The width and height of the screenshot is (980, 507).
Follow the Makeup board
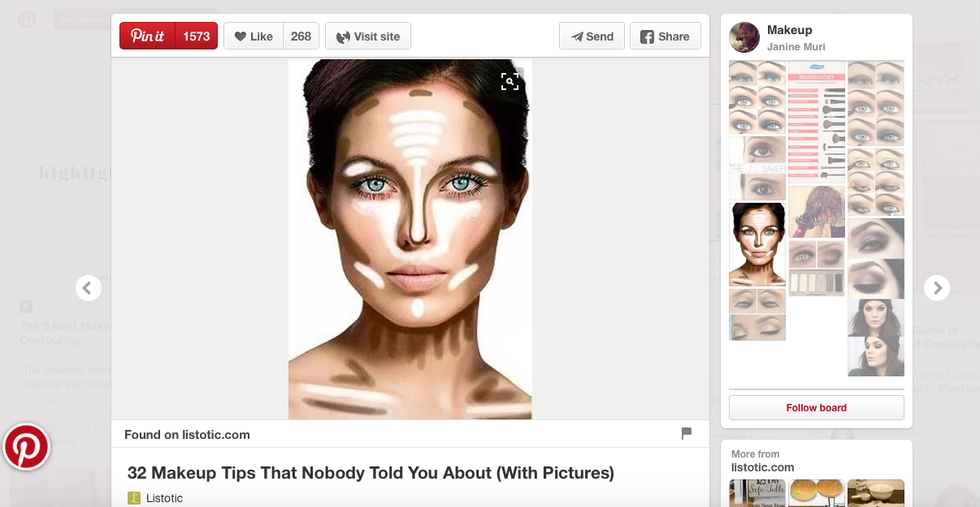pos(816,407)
